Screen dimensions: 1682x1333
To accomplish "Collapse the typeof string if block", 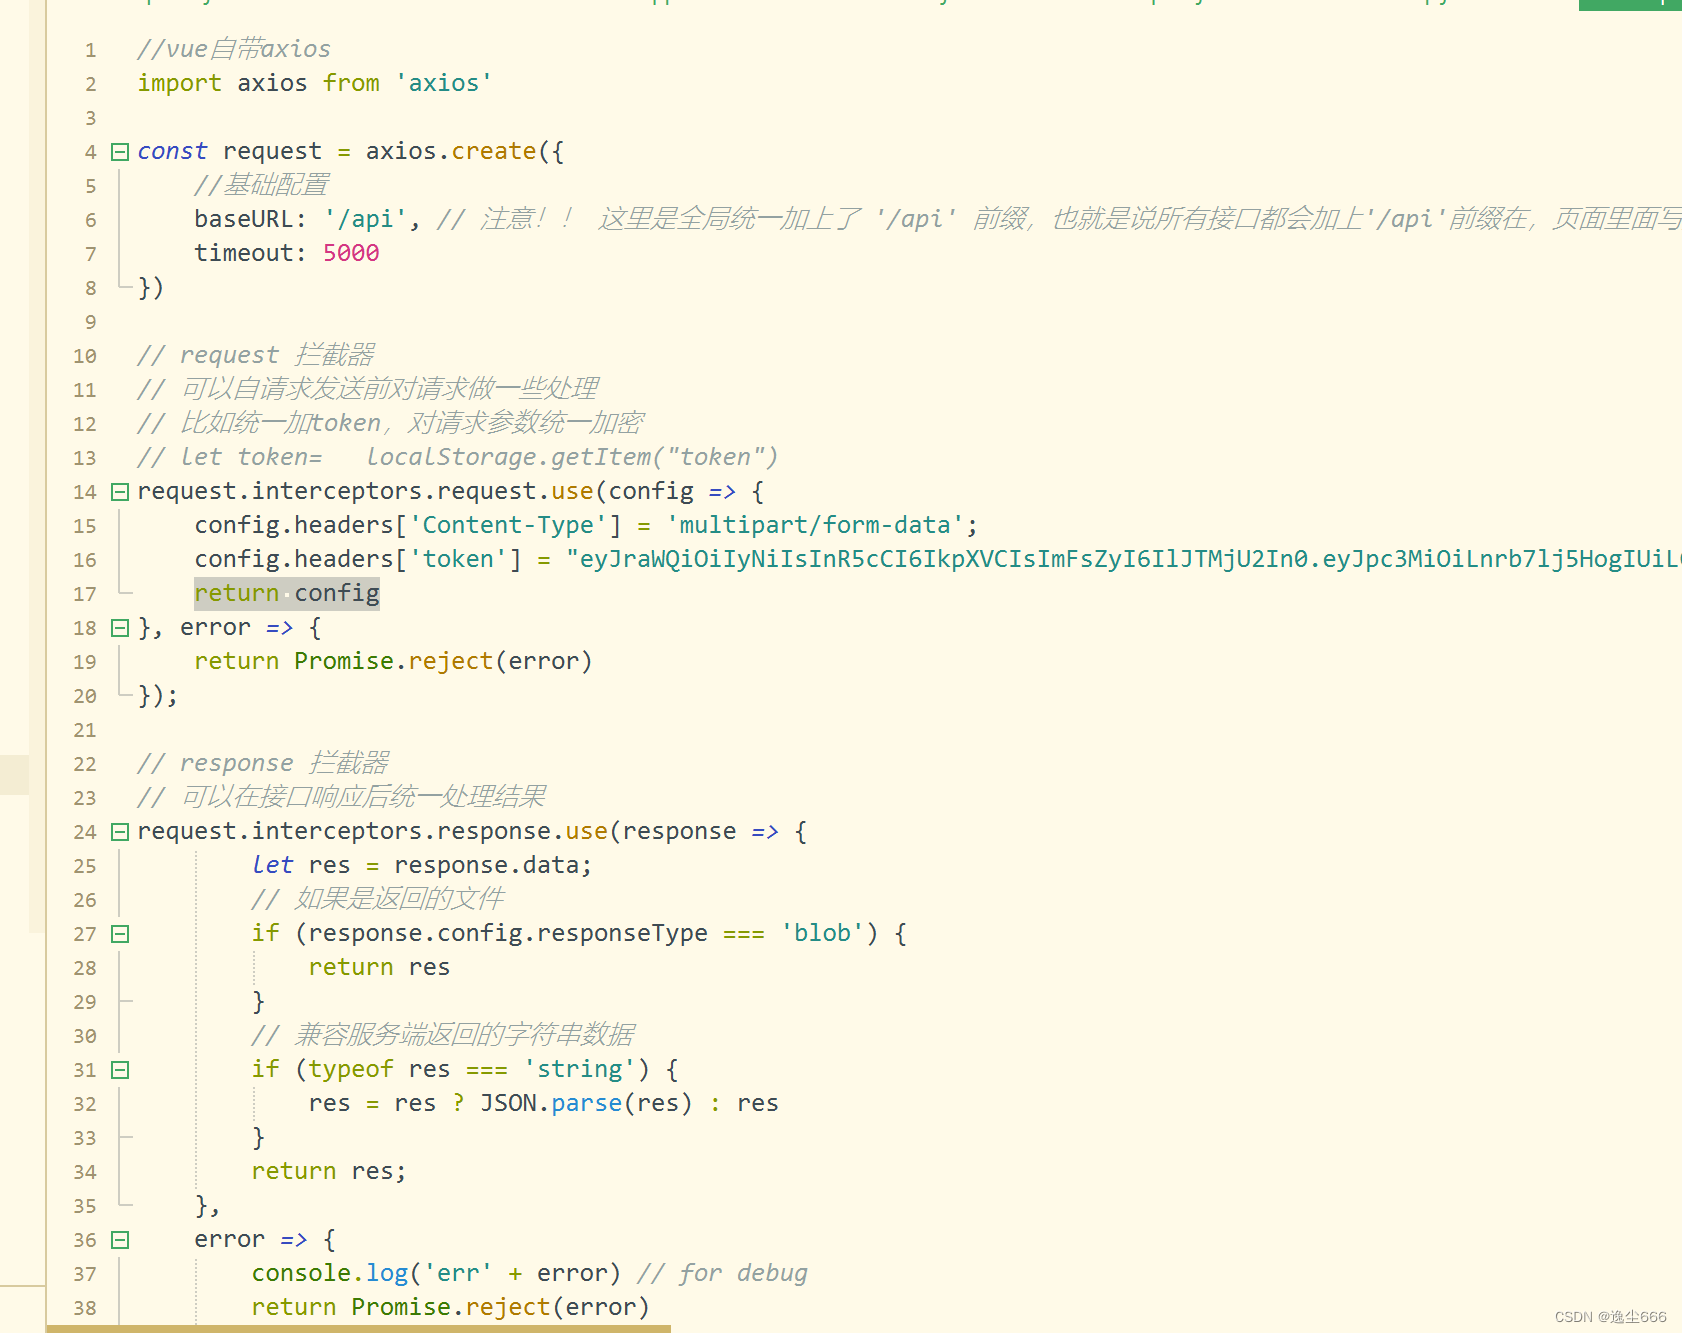I will [x=120, y=1069].
